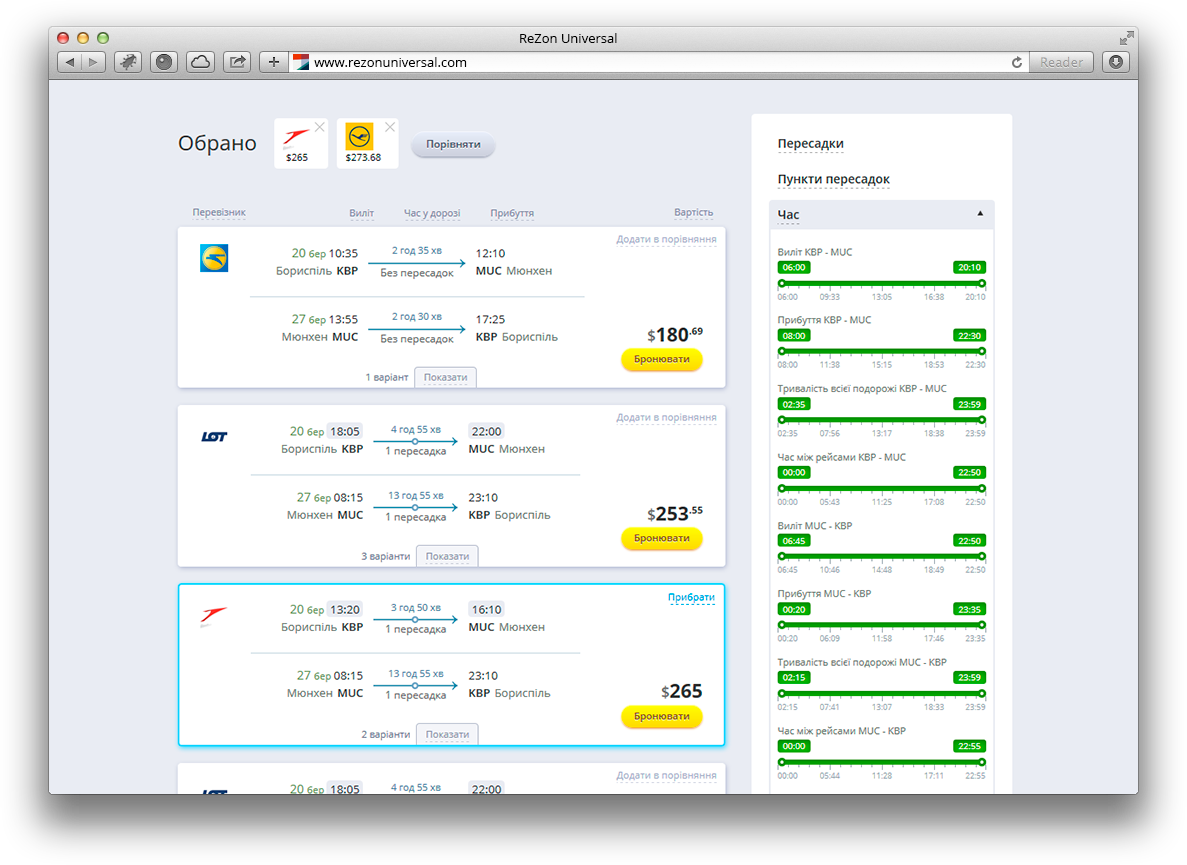Viewport: 1187px width, 865px height.
Task: Click the Прибуття MUC - KBP left slider handle
Action: pos(782,625)
